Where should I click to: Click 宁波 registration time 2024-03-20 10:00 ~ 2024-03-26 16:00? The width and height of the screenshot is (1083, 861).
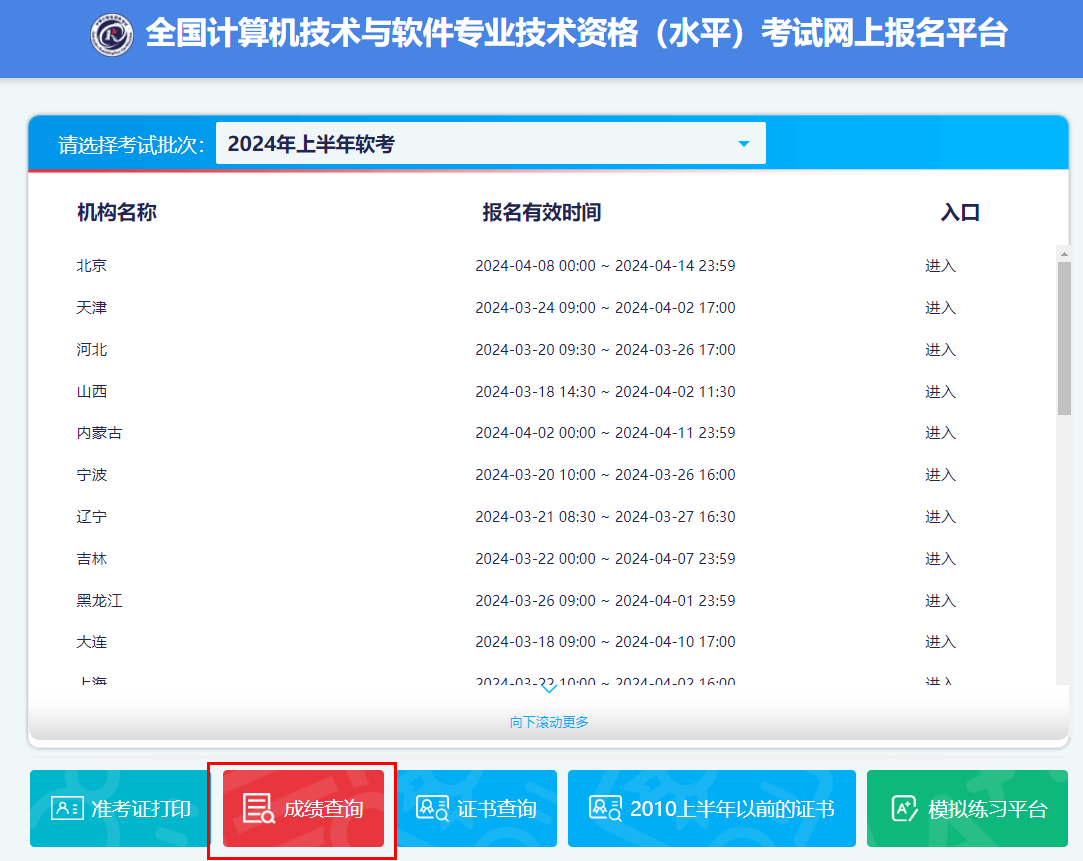605,475
